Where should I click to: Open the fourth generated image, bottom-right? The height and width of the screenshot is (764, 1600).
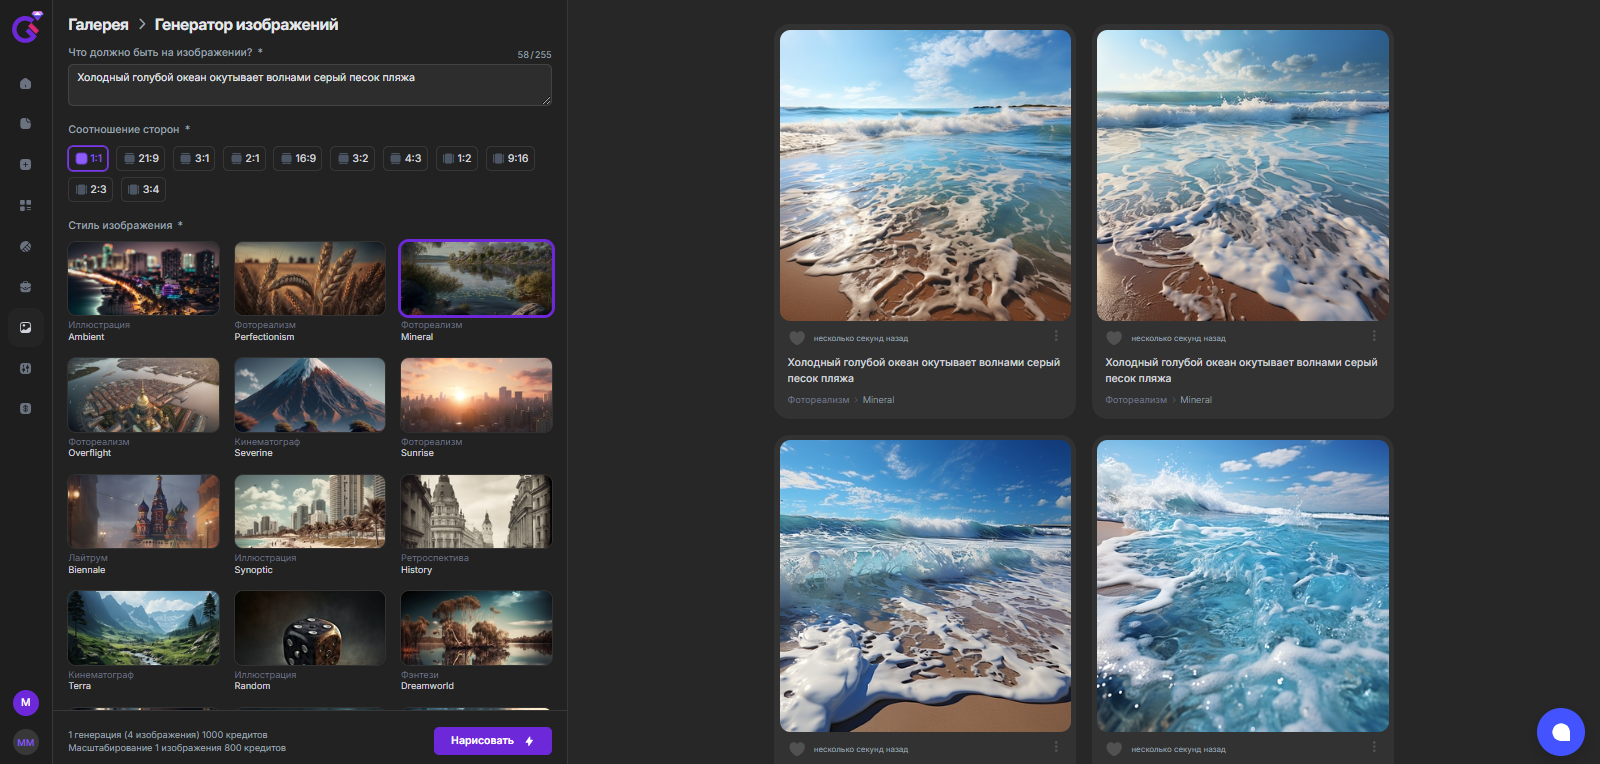tap(1243, 586)
